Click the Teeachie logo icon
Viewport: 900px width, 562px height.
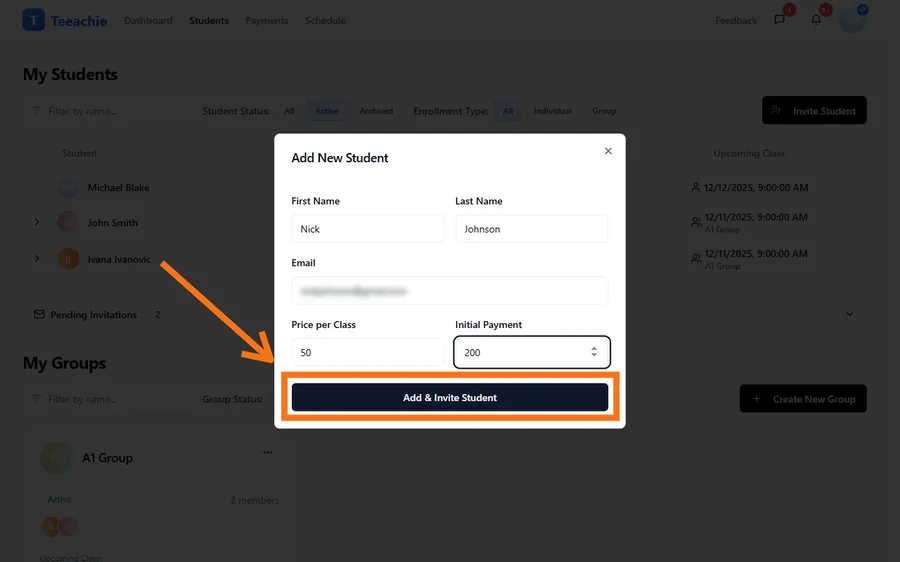coord(34,20)
